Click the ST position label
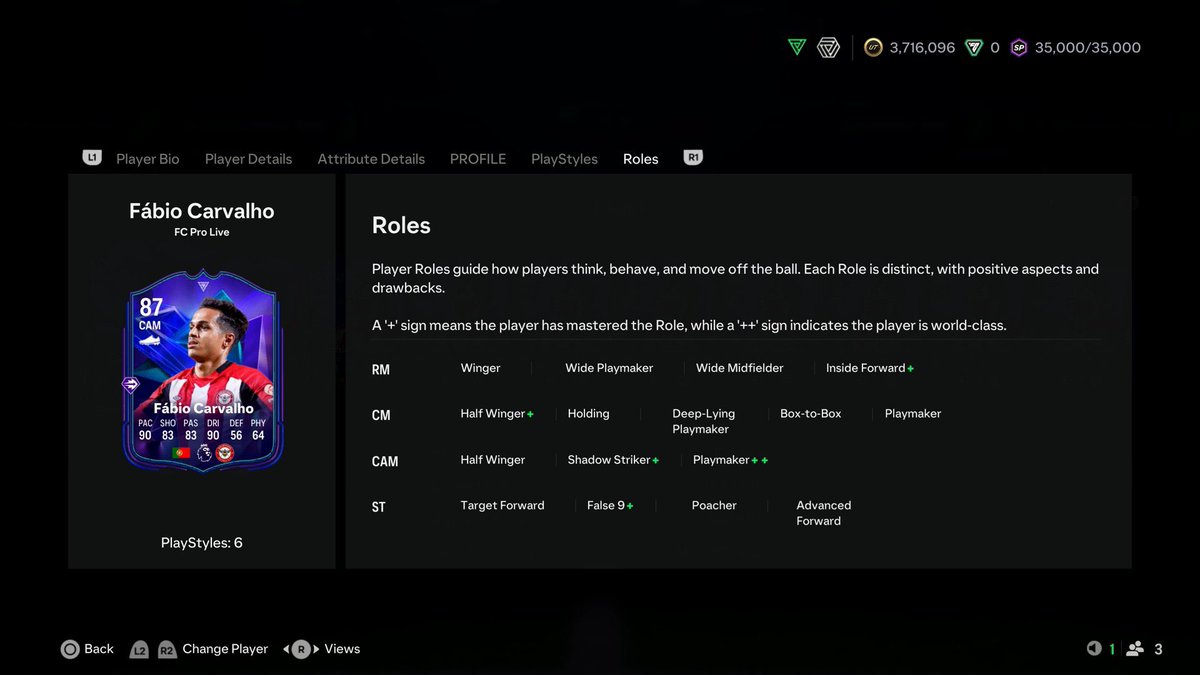The width and height of the screenshot is (1200, 675). point(379,507)
